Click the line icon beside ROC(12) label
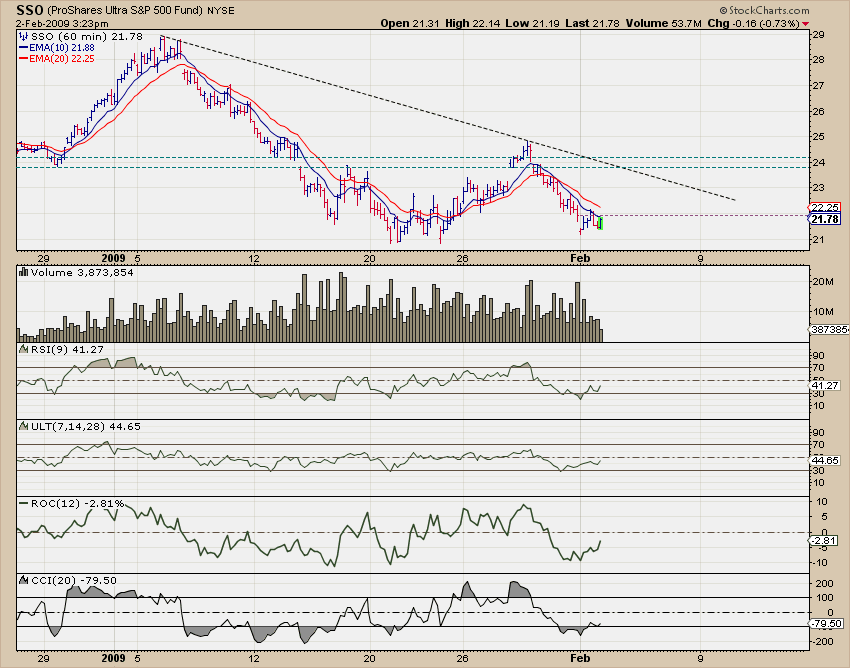 [x=23, y=504]
